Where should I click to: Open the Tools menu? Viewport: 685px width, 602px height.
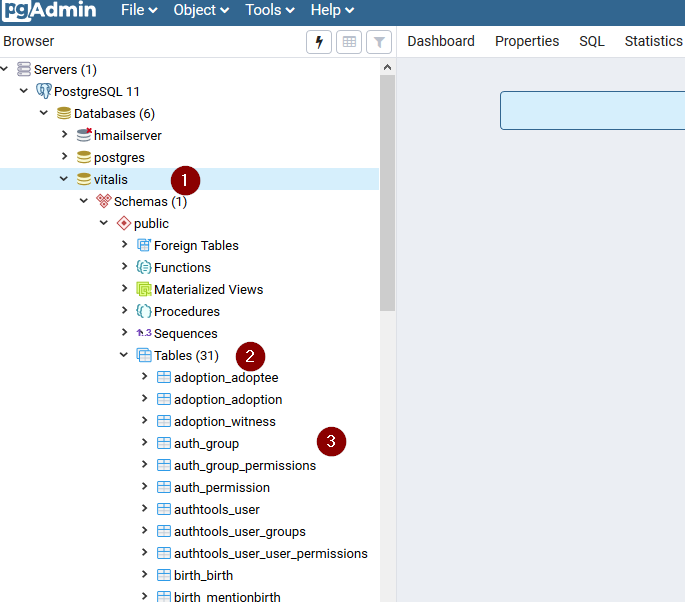(270, 10)
